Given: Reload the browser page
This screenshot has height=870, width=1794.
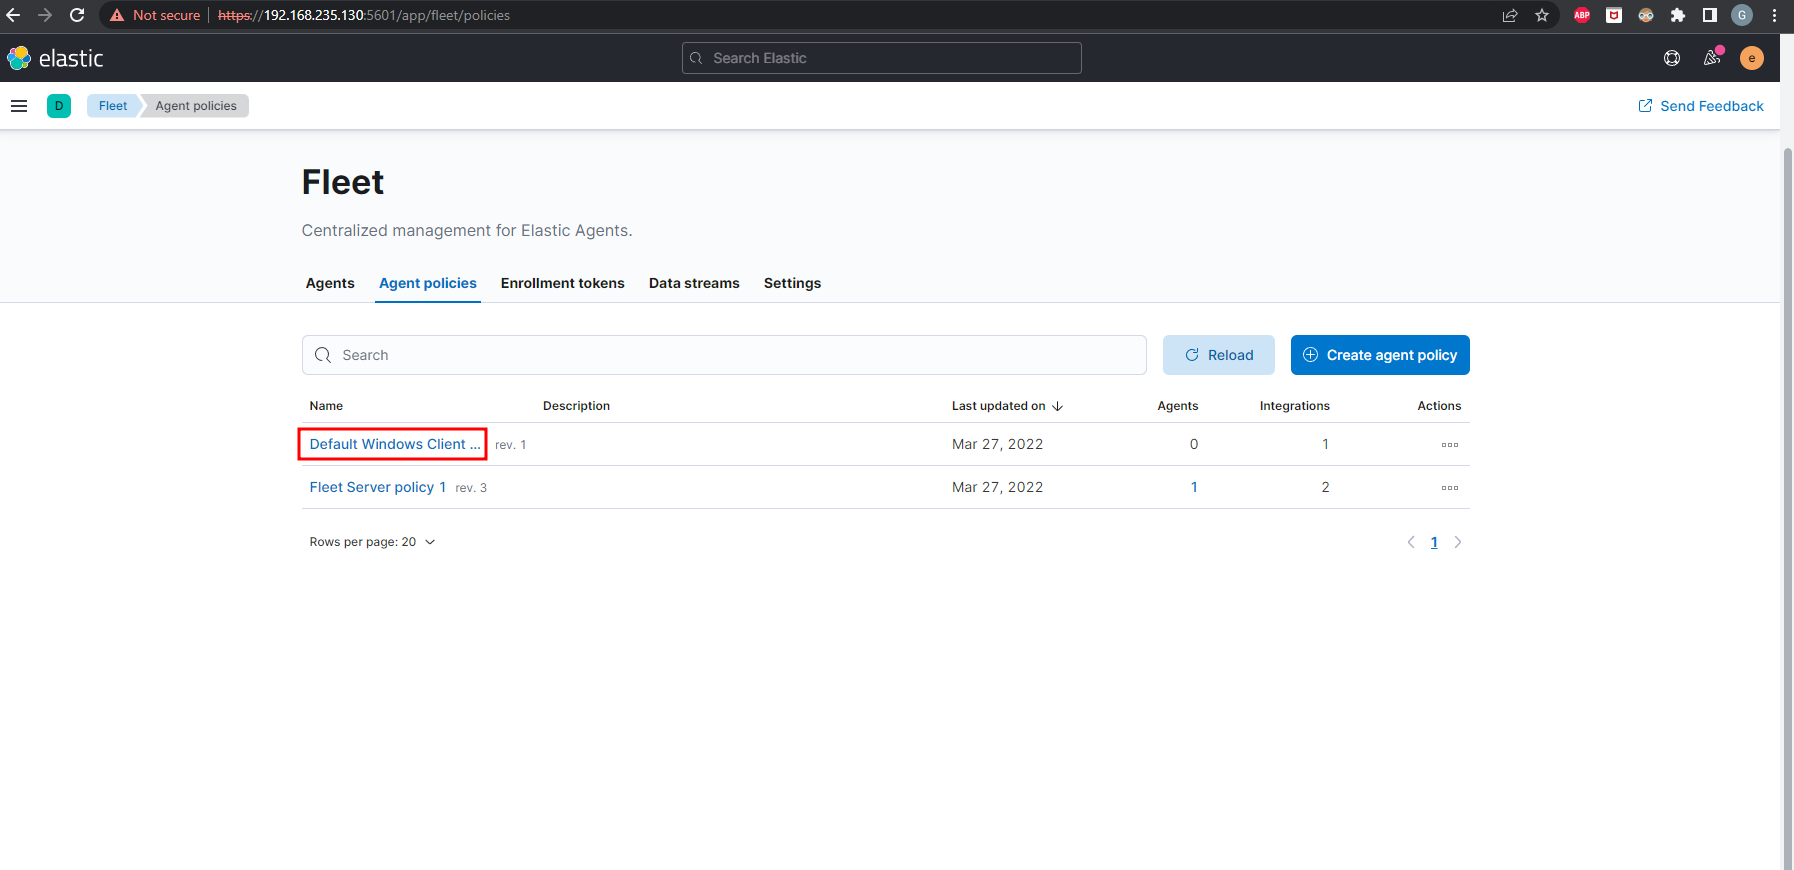Looking at the screenshot, I should 77,15.
